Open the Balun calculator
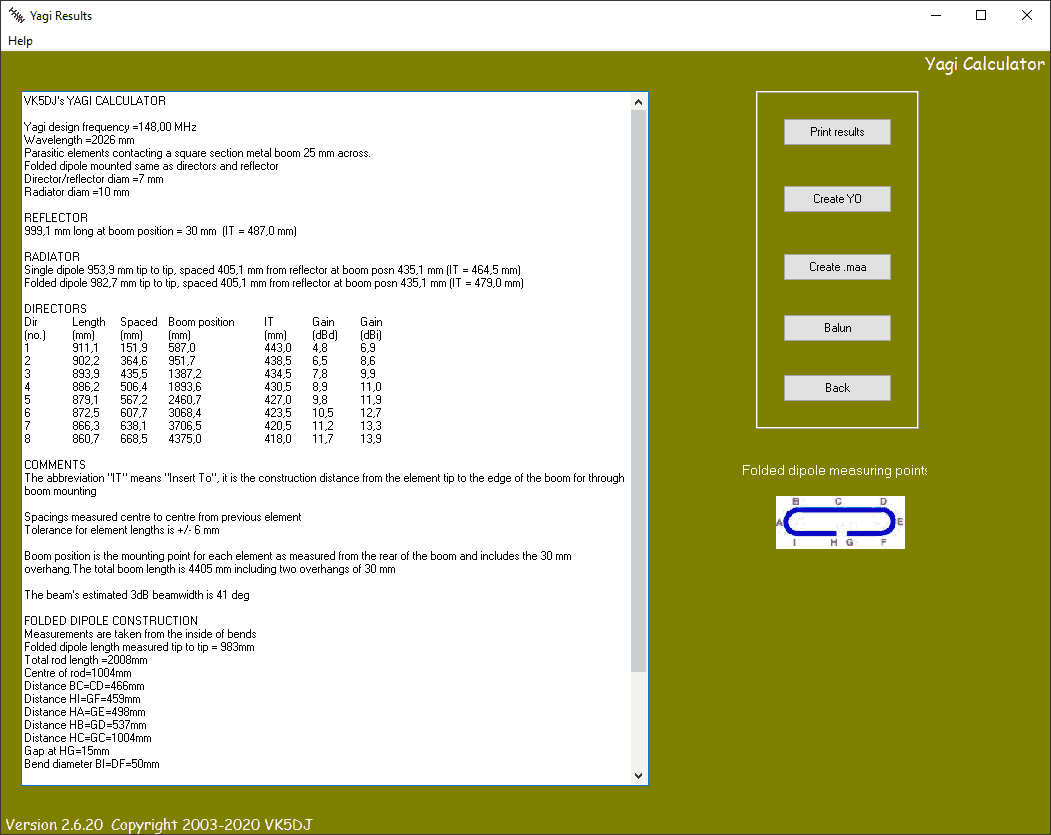 [837, 327]
